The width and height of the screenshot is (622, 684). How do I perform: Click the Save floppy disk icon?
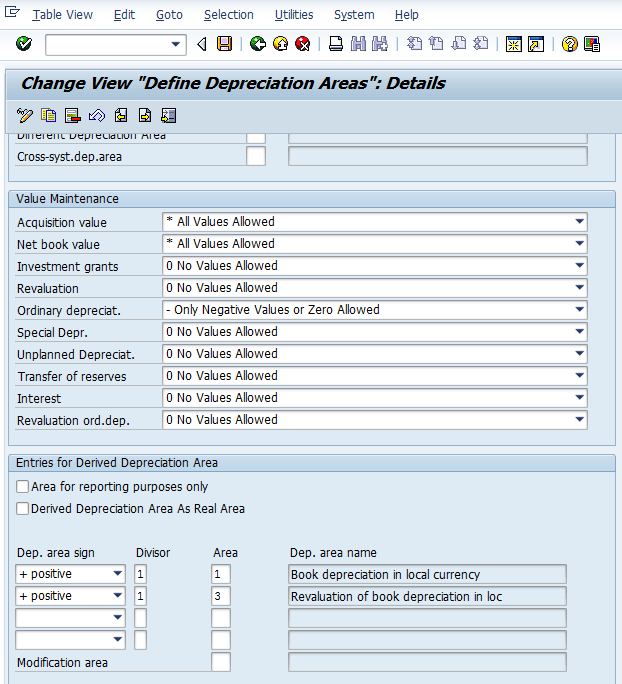(225, 44)
